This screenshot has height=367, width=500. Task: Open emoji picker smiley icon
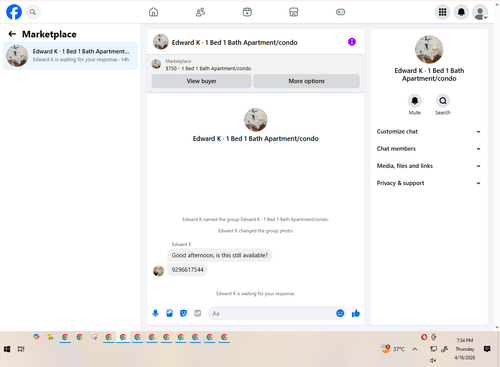tap(340, 313)
